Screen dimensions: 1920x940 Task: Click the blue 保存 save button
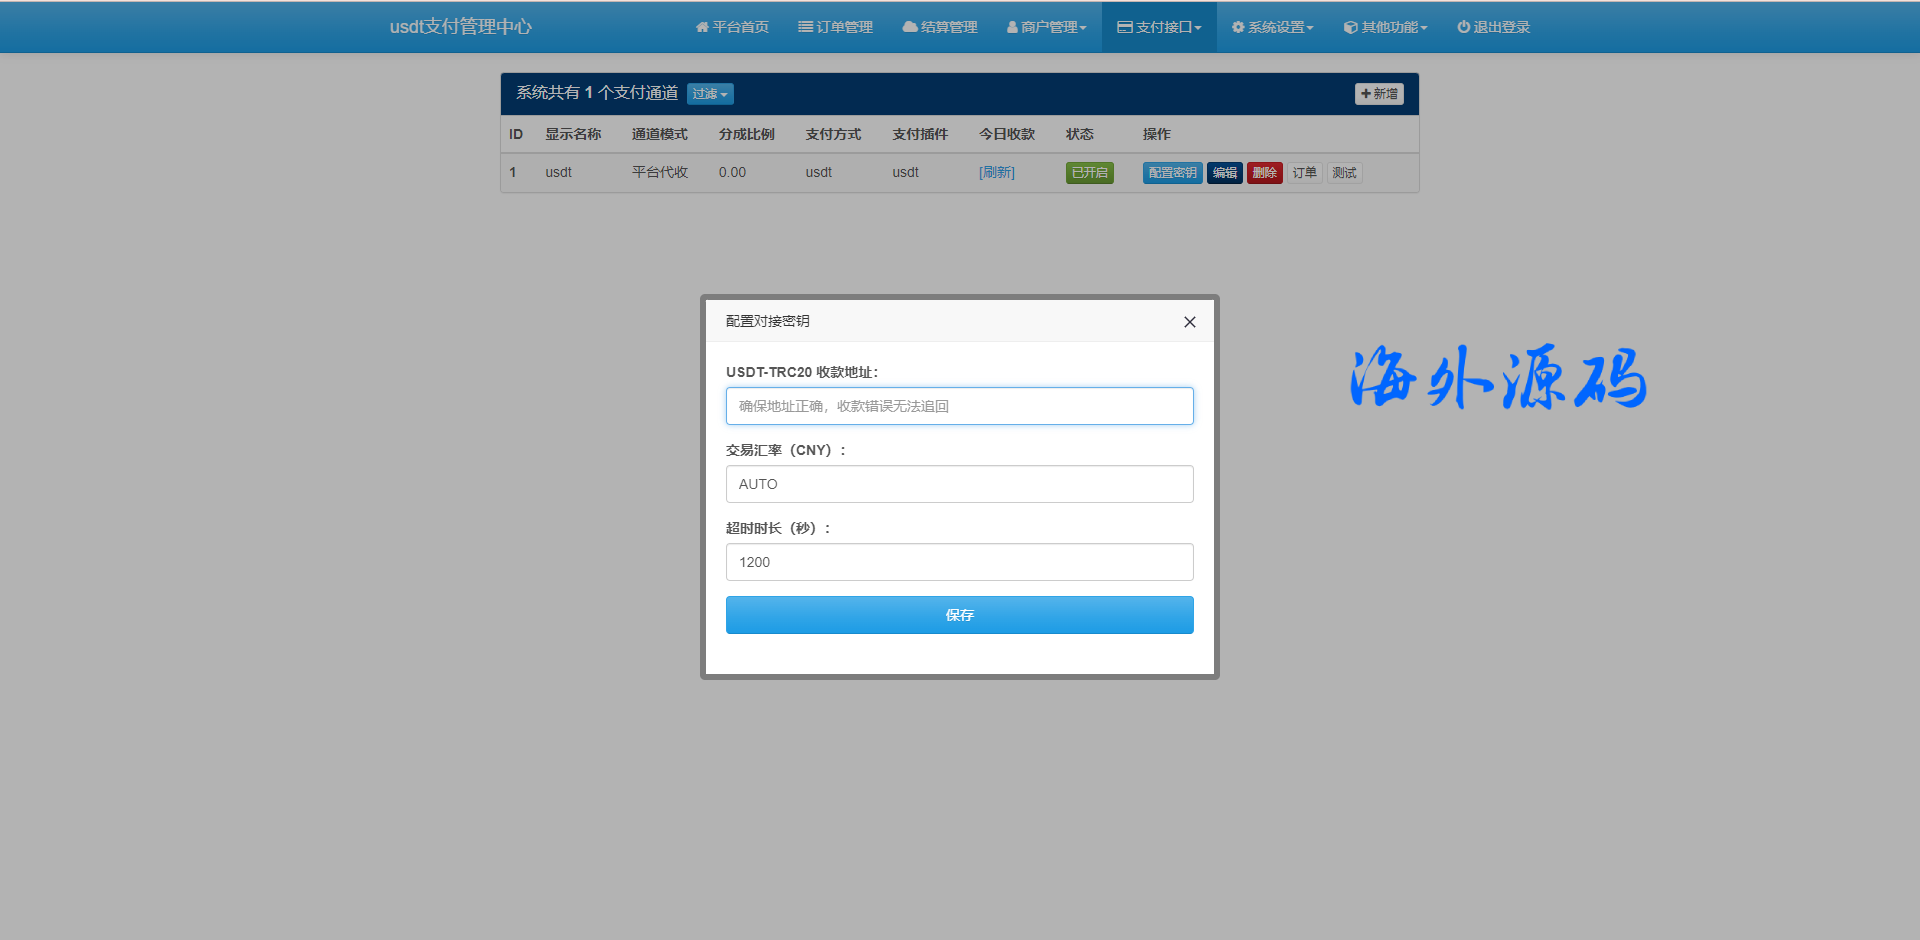959,615
